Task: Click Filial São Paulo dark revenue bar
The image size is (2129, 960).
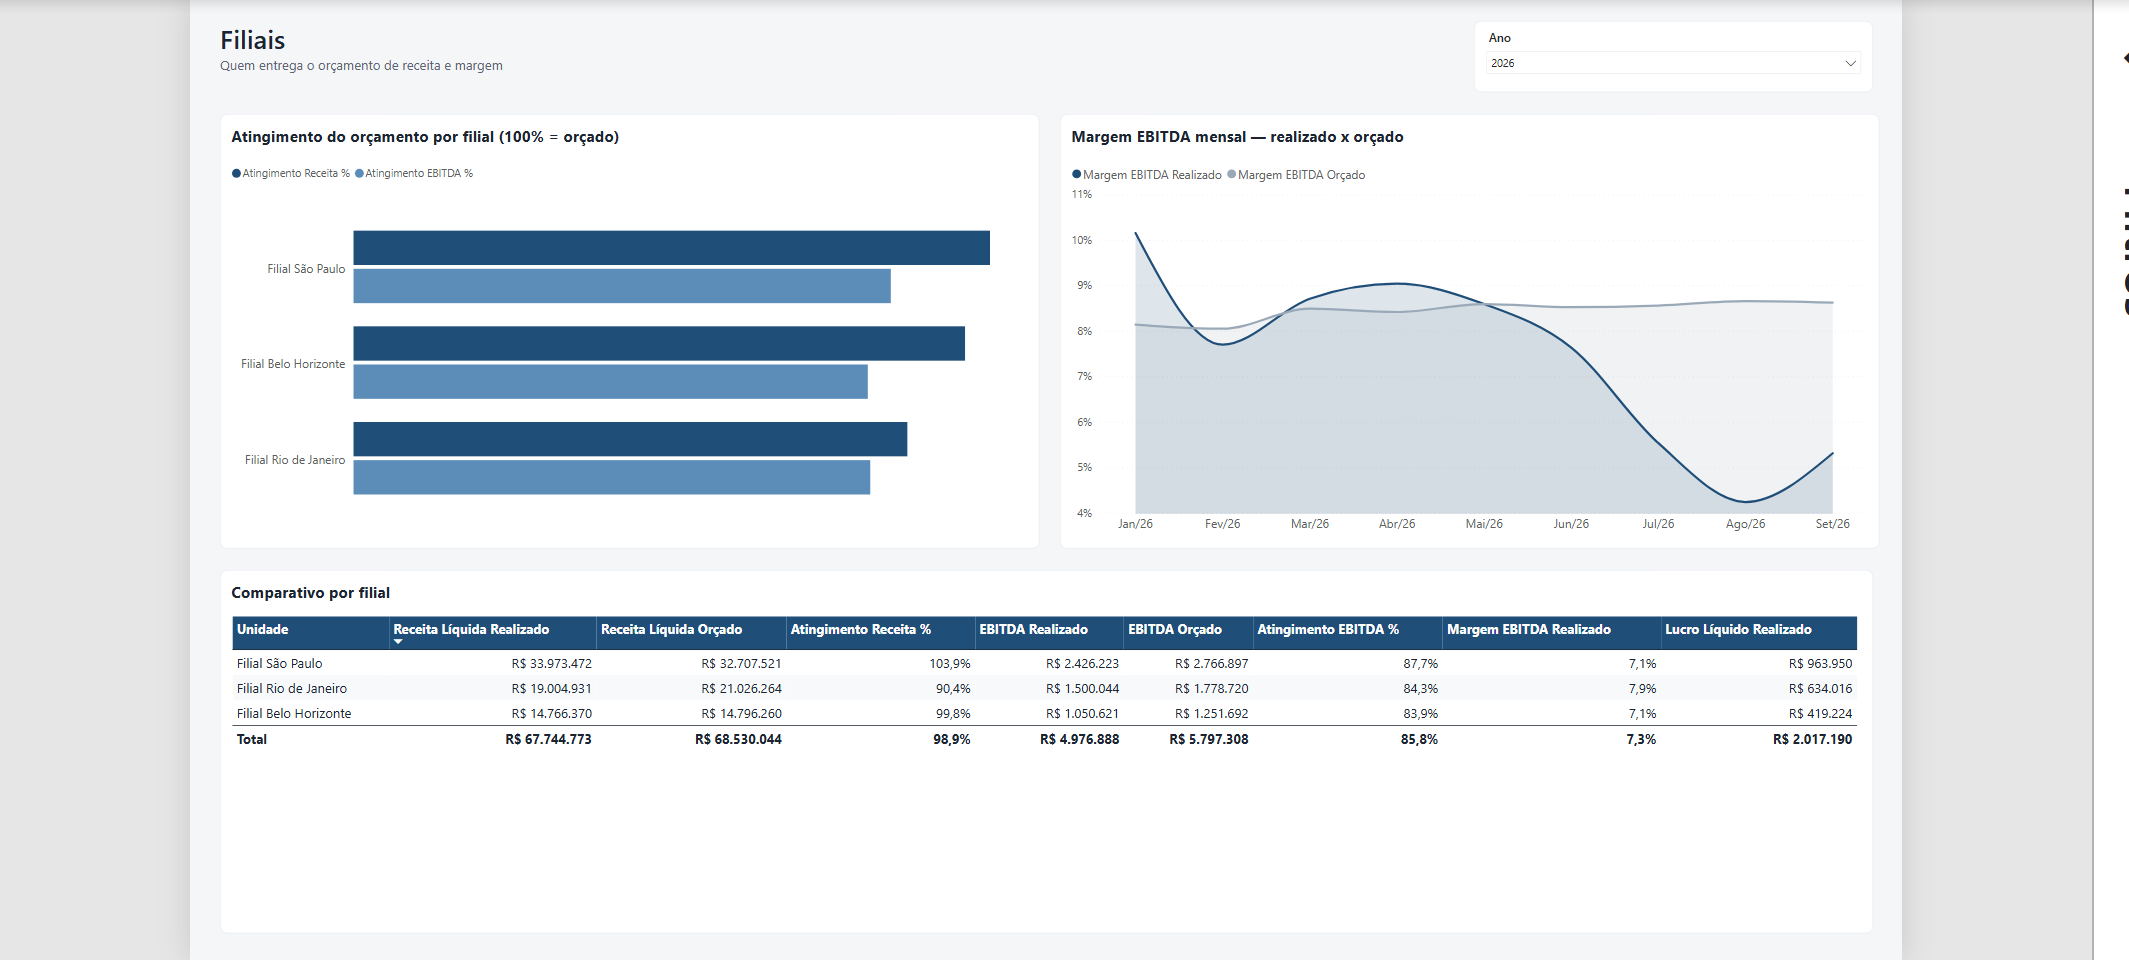Action: pyautogui.click(x=671, y=248)
